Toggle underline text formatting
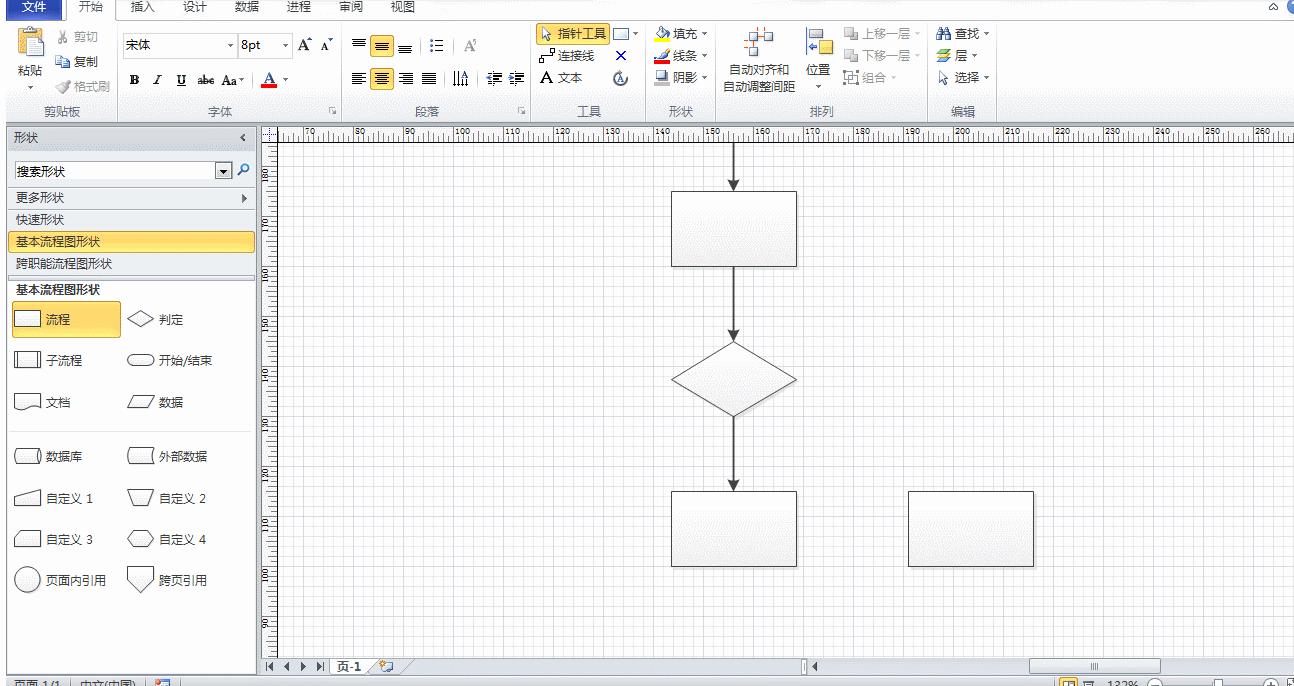 181,80
